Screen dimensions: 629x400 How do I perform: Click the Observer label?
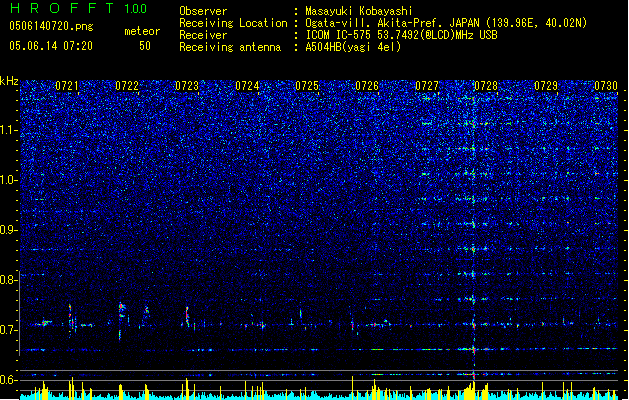point(203,11)
